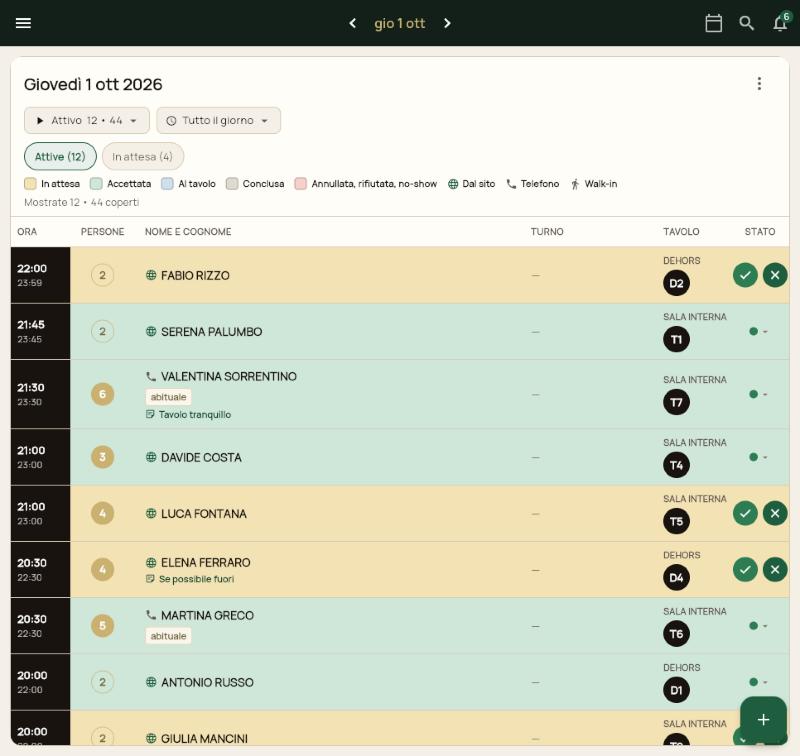The image size is (800, 756).
Task: Click the Accettata legend color swatch
Action: click(x=96, y=184)
